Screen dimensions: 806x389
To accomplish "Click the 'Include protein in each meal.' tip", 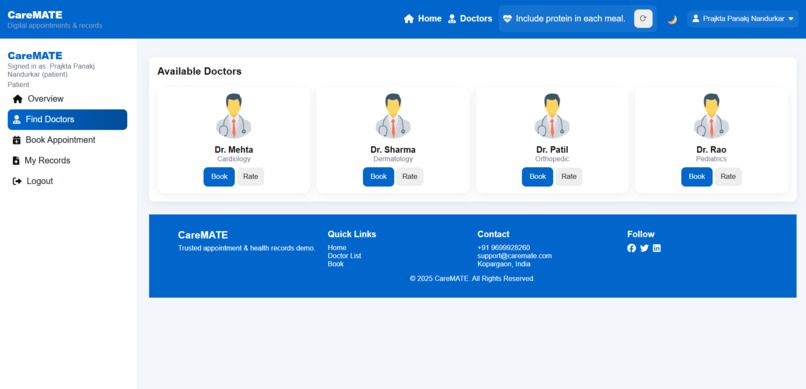I will [571, 19].
